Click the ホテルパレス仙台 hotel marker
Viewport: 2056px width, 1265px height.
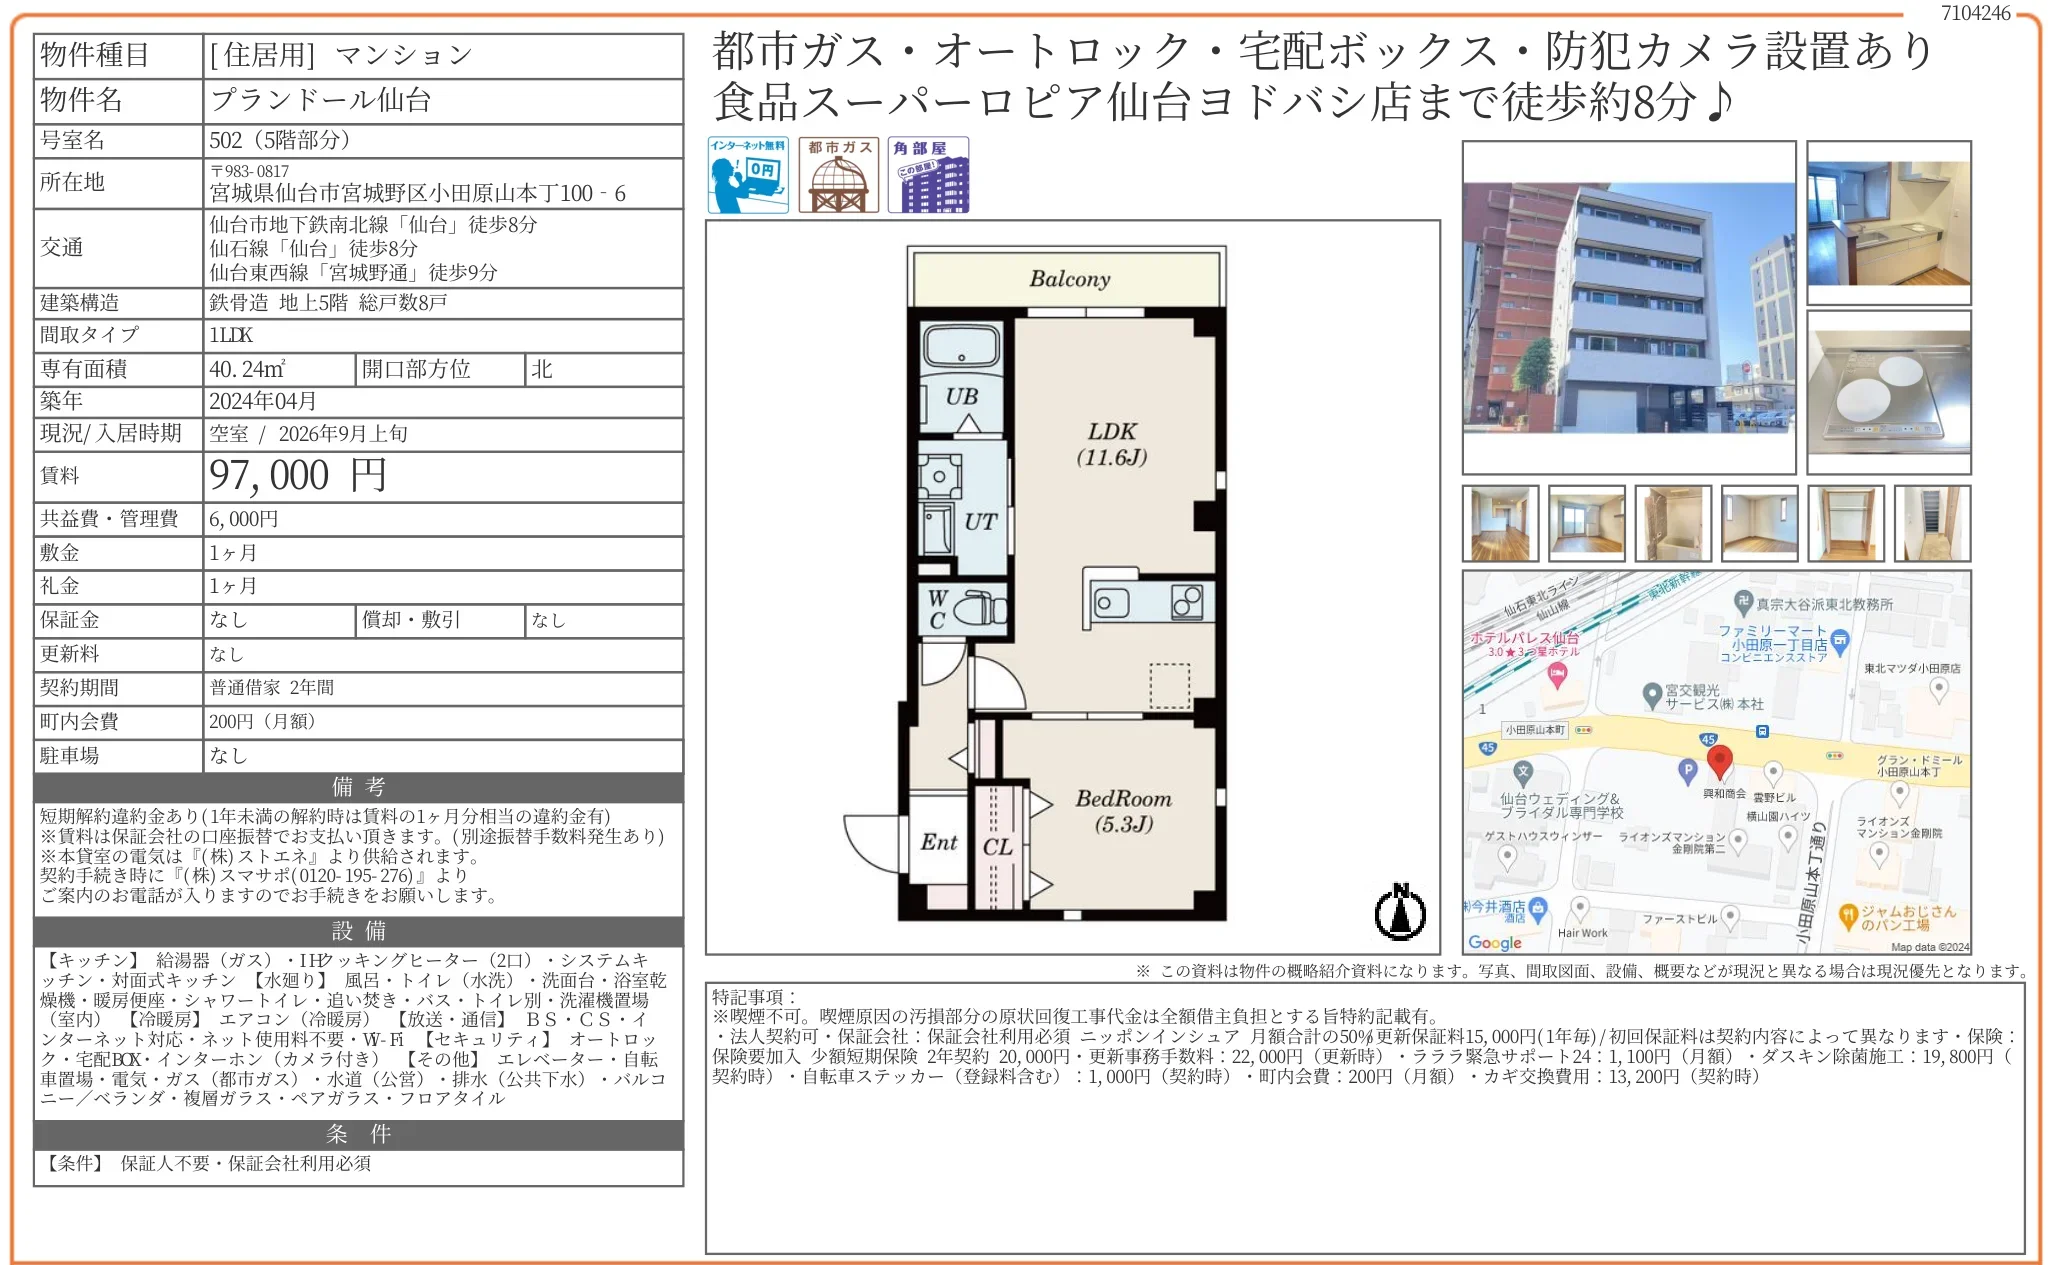1557,676
